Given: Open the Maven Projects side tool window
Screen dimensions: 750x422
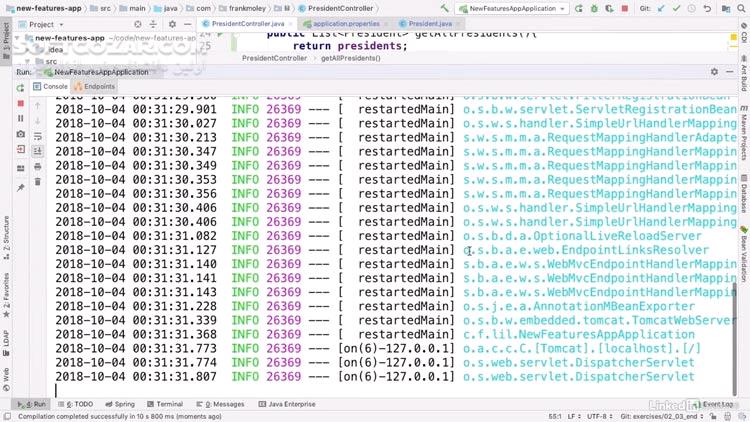Looking at the screenshot, I should 744,133.
